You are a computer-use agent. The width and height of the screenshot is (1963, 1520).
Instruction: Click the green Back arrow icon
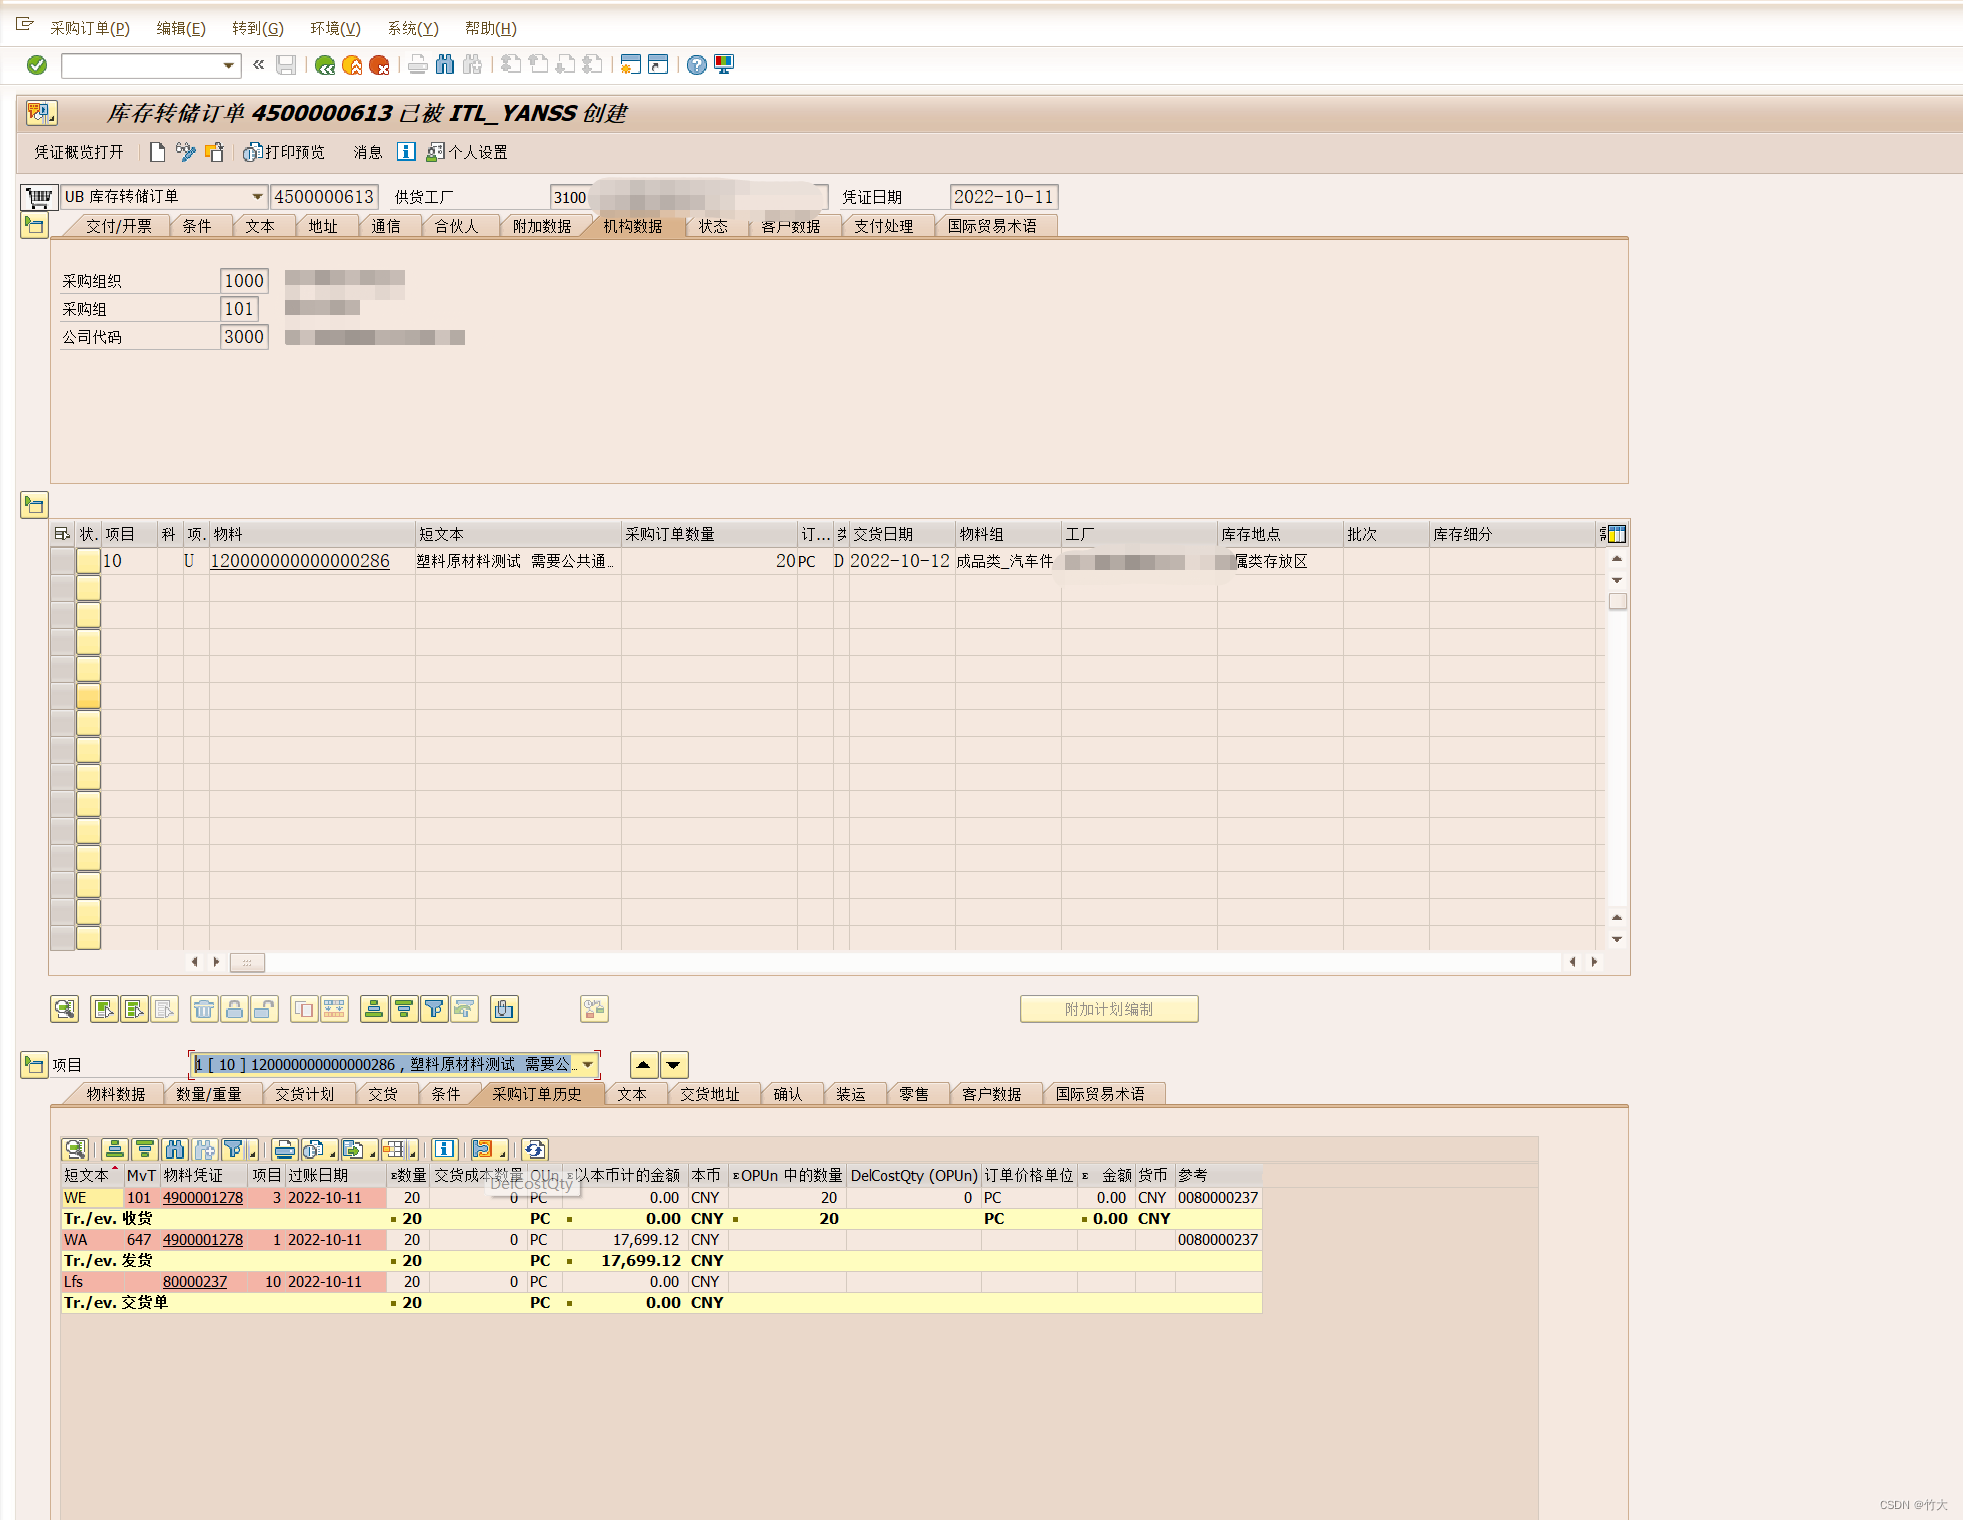pos(325,66)
